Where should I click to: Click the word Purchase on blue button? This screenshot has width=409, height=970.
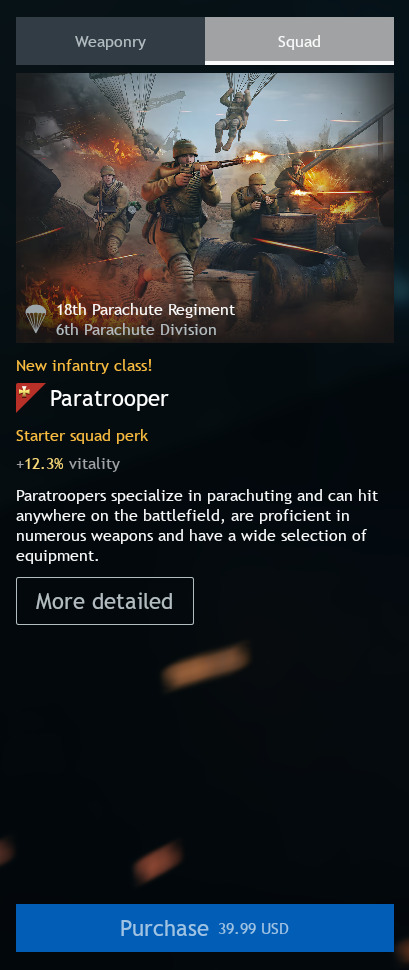[x=164, y=928]
